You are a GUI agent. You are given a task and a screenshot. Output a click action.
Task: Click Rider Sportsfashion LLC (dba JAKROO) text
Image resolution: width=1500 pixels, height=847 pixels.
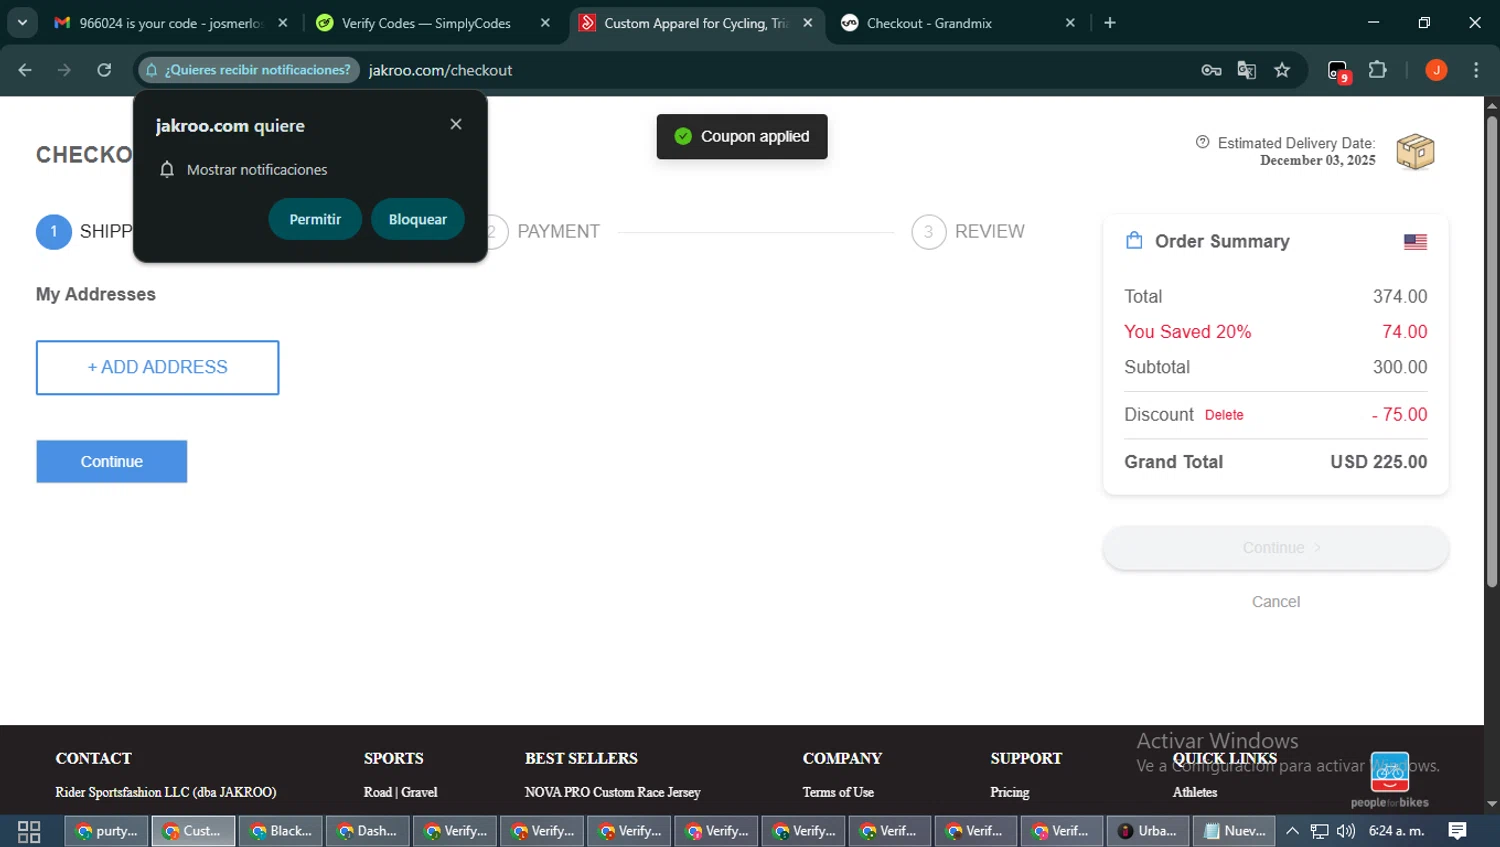pos(166,792)
